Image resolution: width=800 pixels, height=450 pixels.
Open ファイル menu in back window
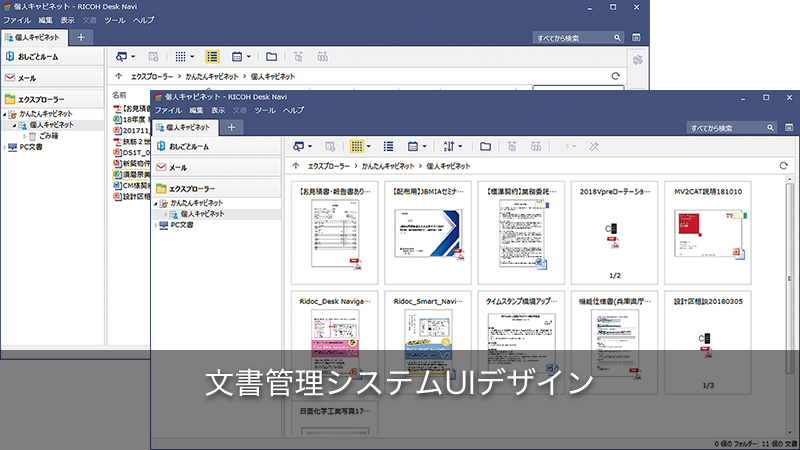pyautogui.click(x=17, y=20)
